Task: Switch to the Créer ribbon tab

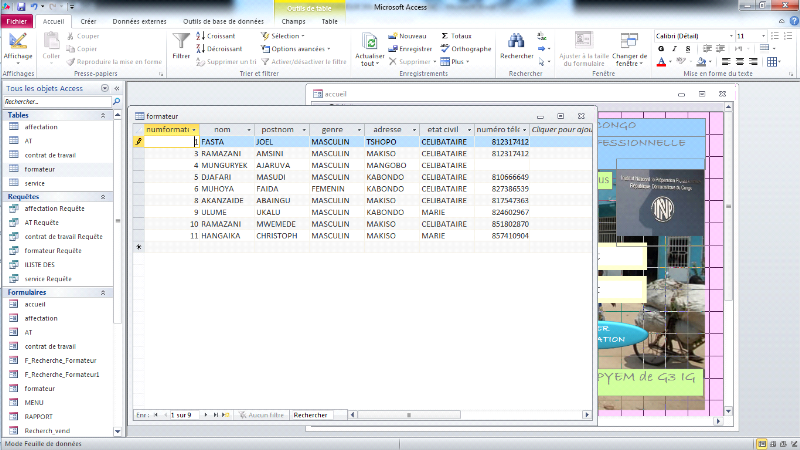Action: [88, 21]
